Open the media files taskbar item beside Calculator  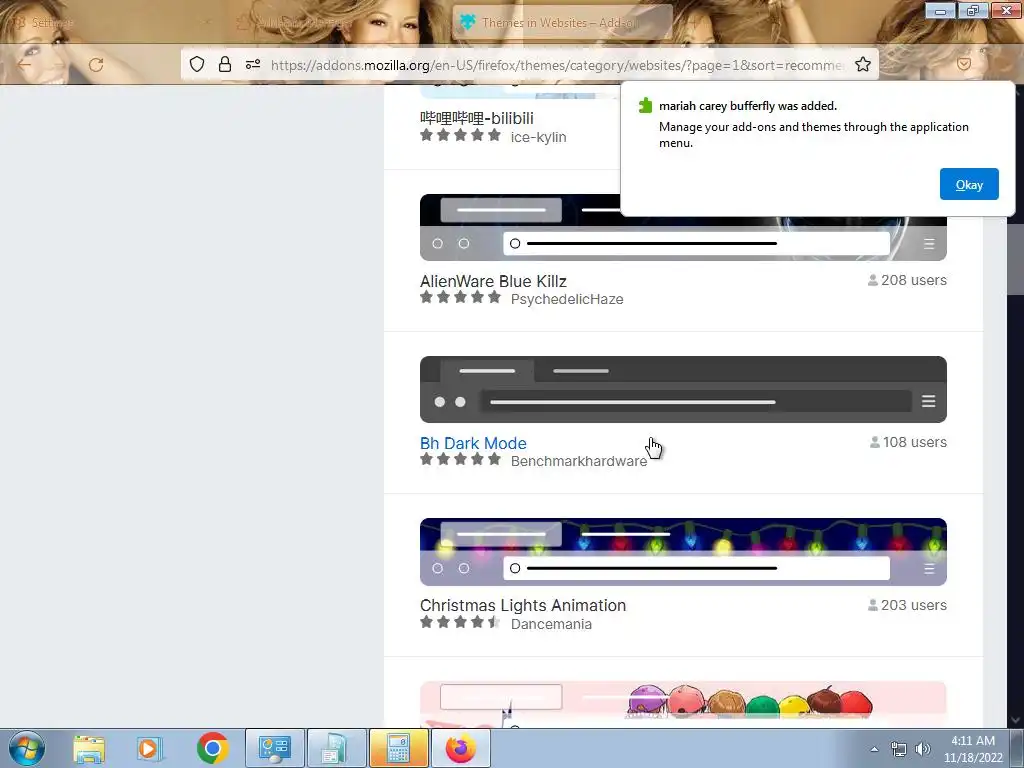(336, 748)
